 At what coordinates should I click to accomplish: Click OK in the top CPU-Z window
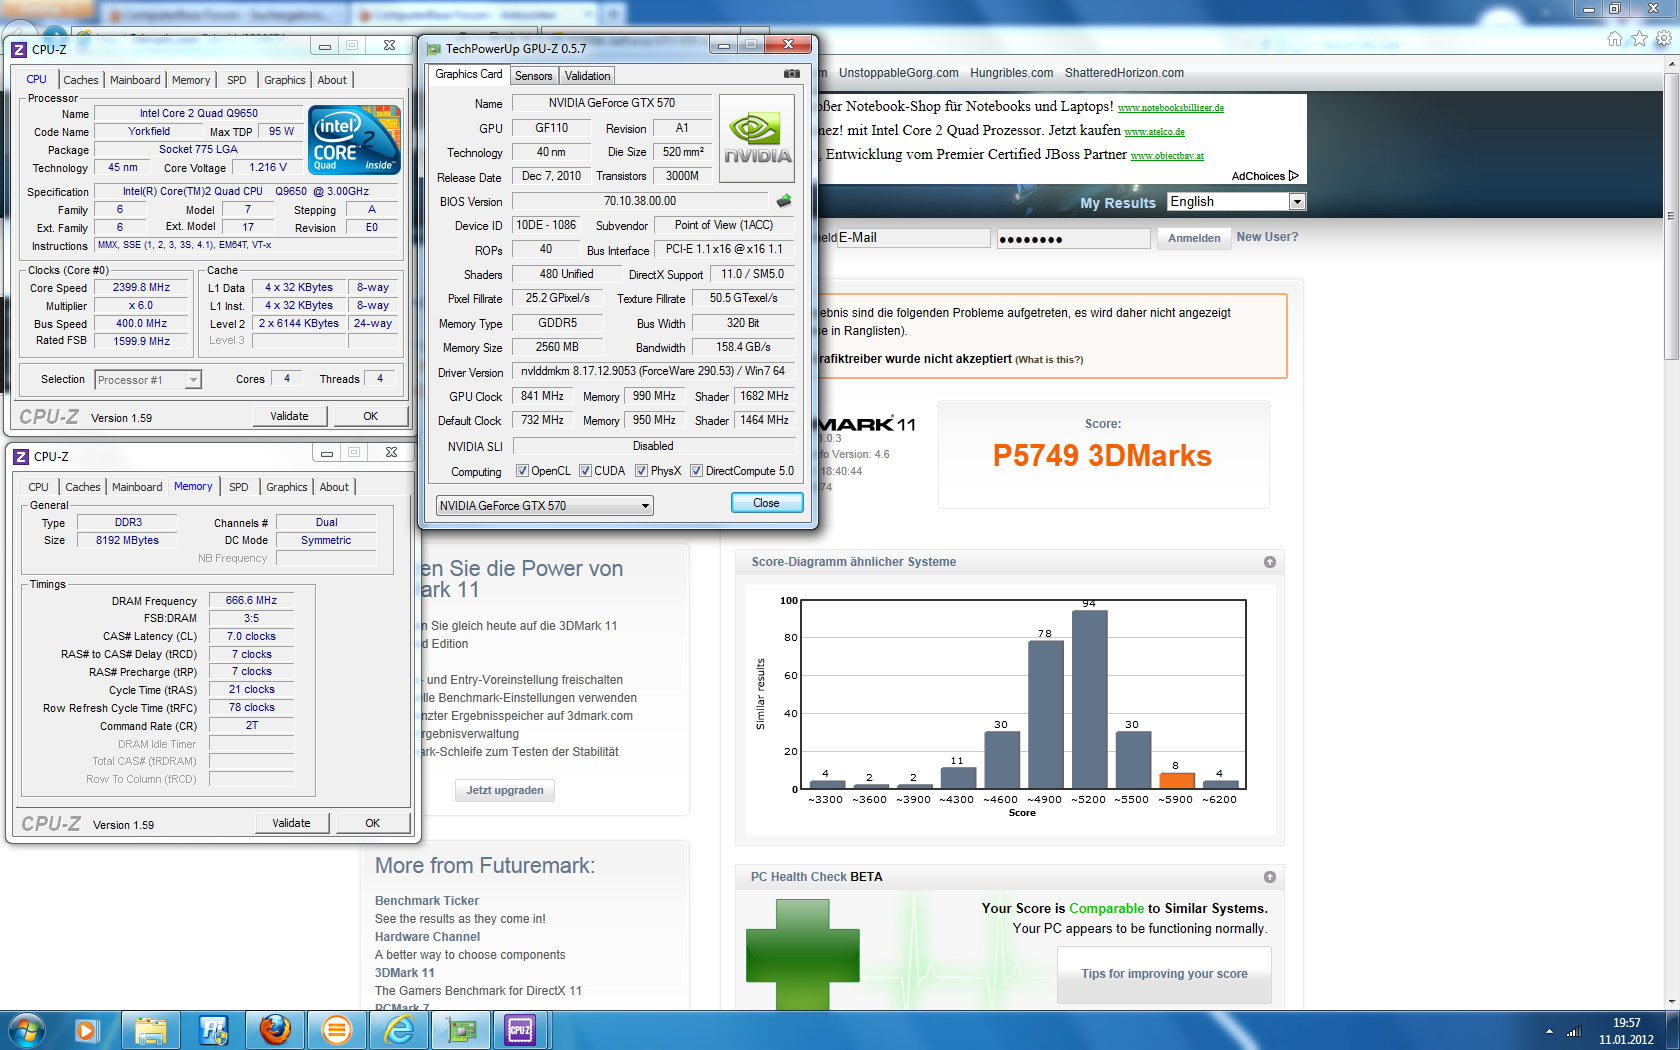[x=370, y=416]
